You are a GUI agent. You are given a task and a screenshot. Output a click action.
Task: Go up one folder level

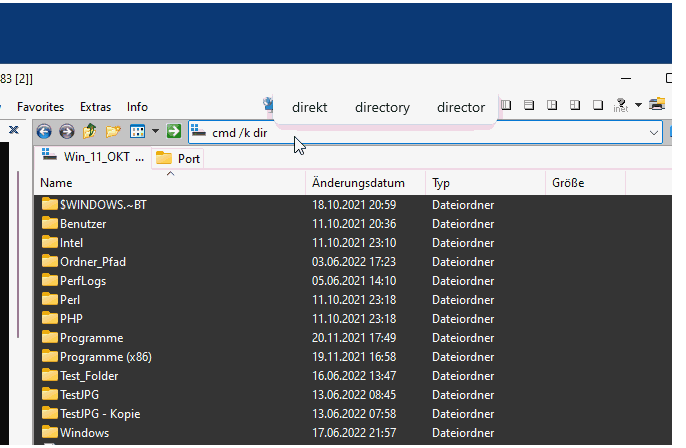click(90, 132)
